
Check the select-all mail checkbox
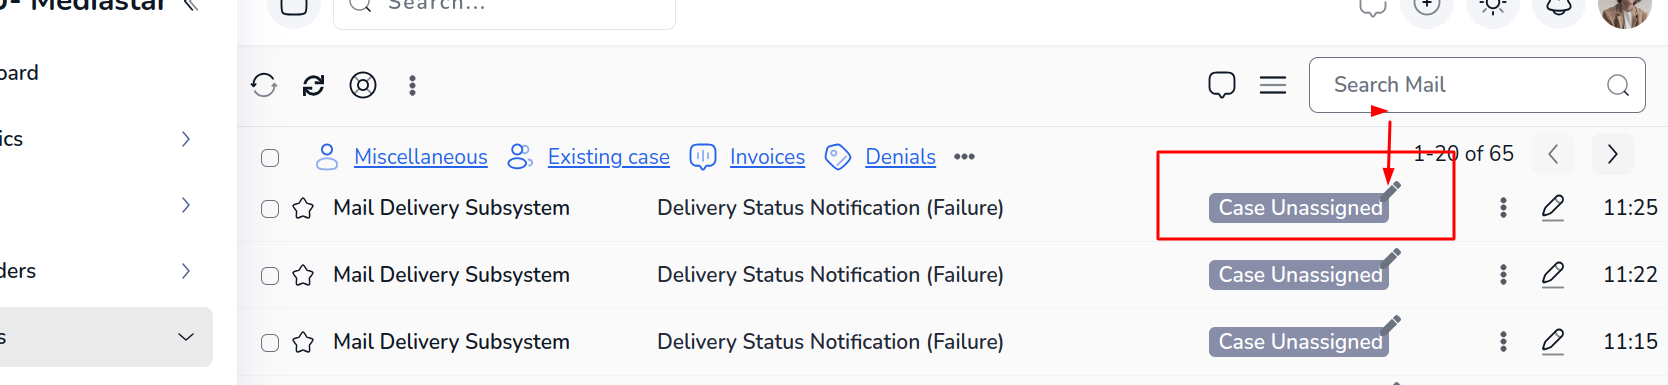coord(270,158)
